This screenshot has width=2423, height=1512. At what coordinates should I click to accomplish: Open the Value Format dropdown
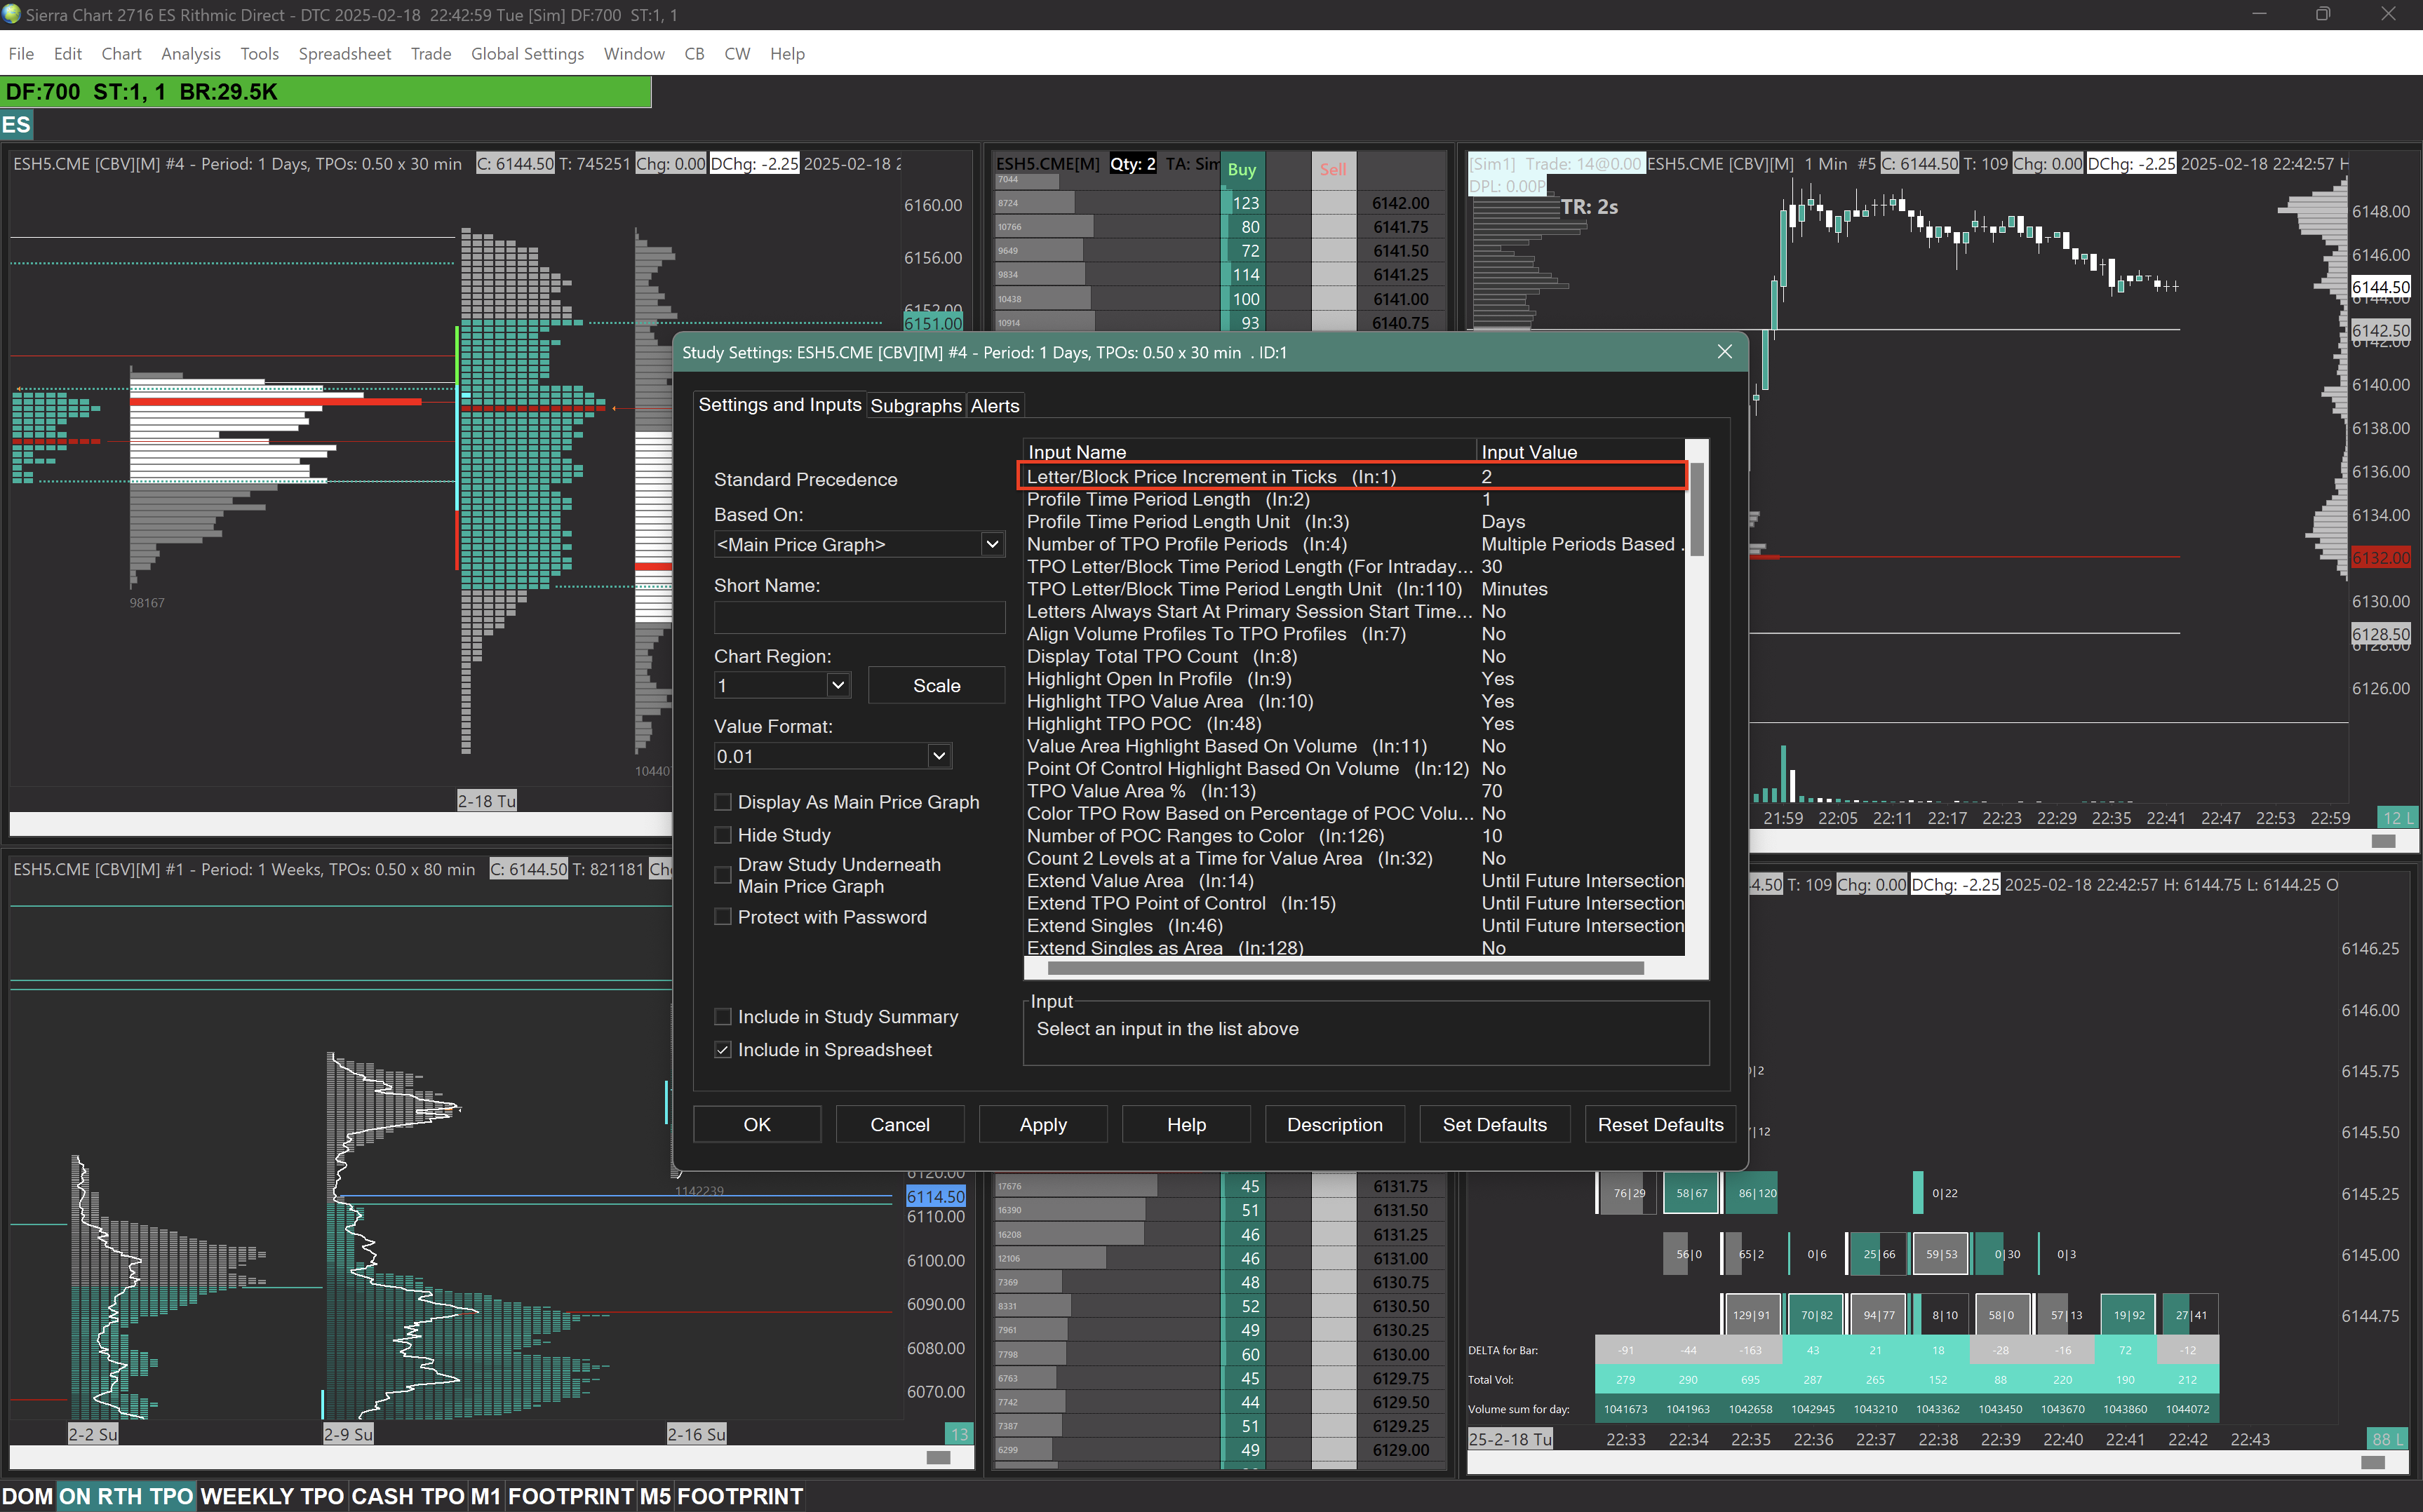point(938,757)
